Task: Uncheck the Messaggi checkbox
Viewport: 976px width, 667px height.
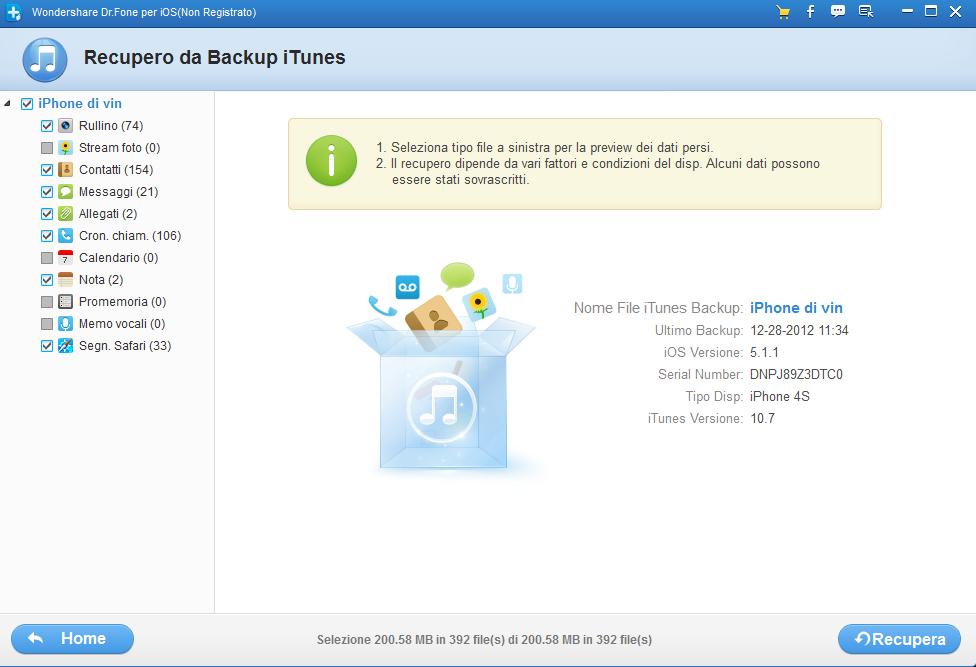Action: [x=47, y=192]
